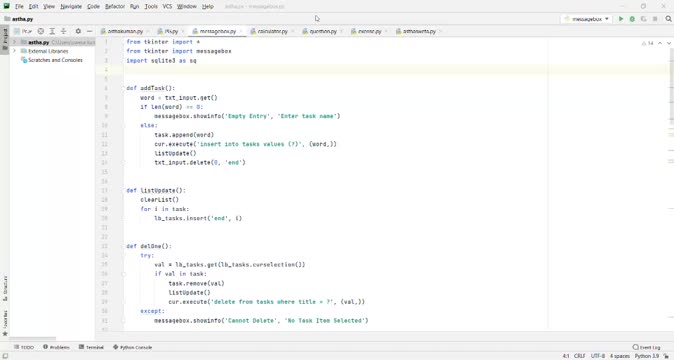Expand the astha.py project root node
Viewport: 674px width, 360px height.
pos(15,42)
